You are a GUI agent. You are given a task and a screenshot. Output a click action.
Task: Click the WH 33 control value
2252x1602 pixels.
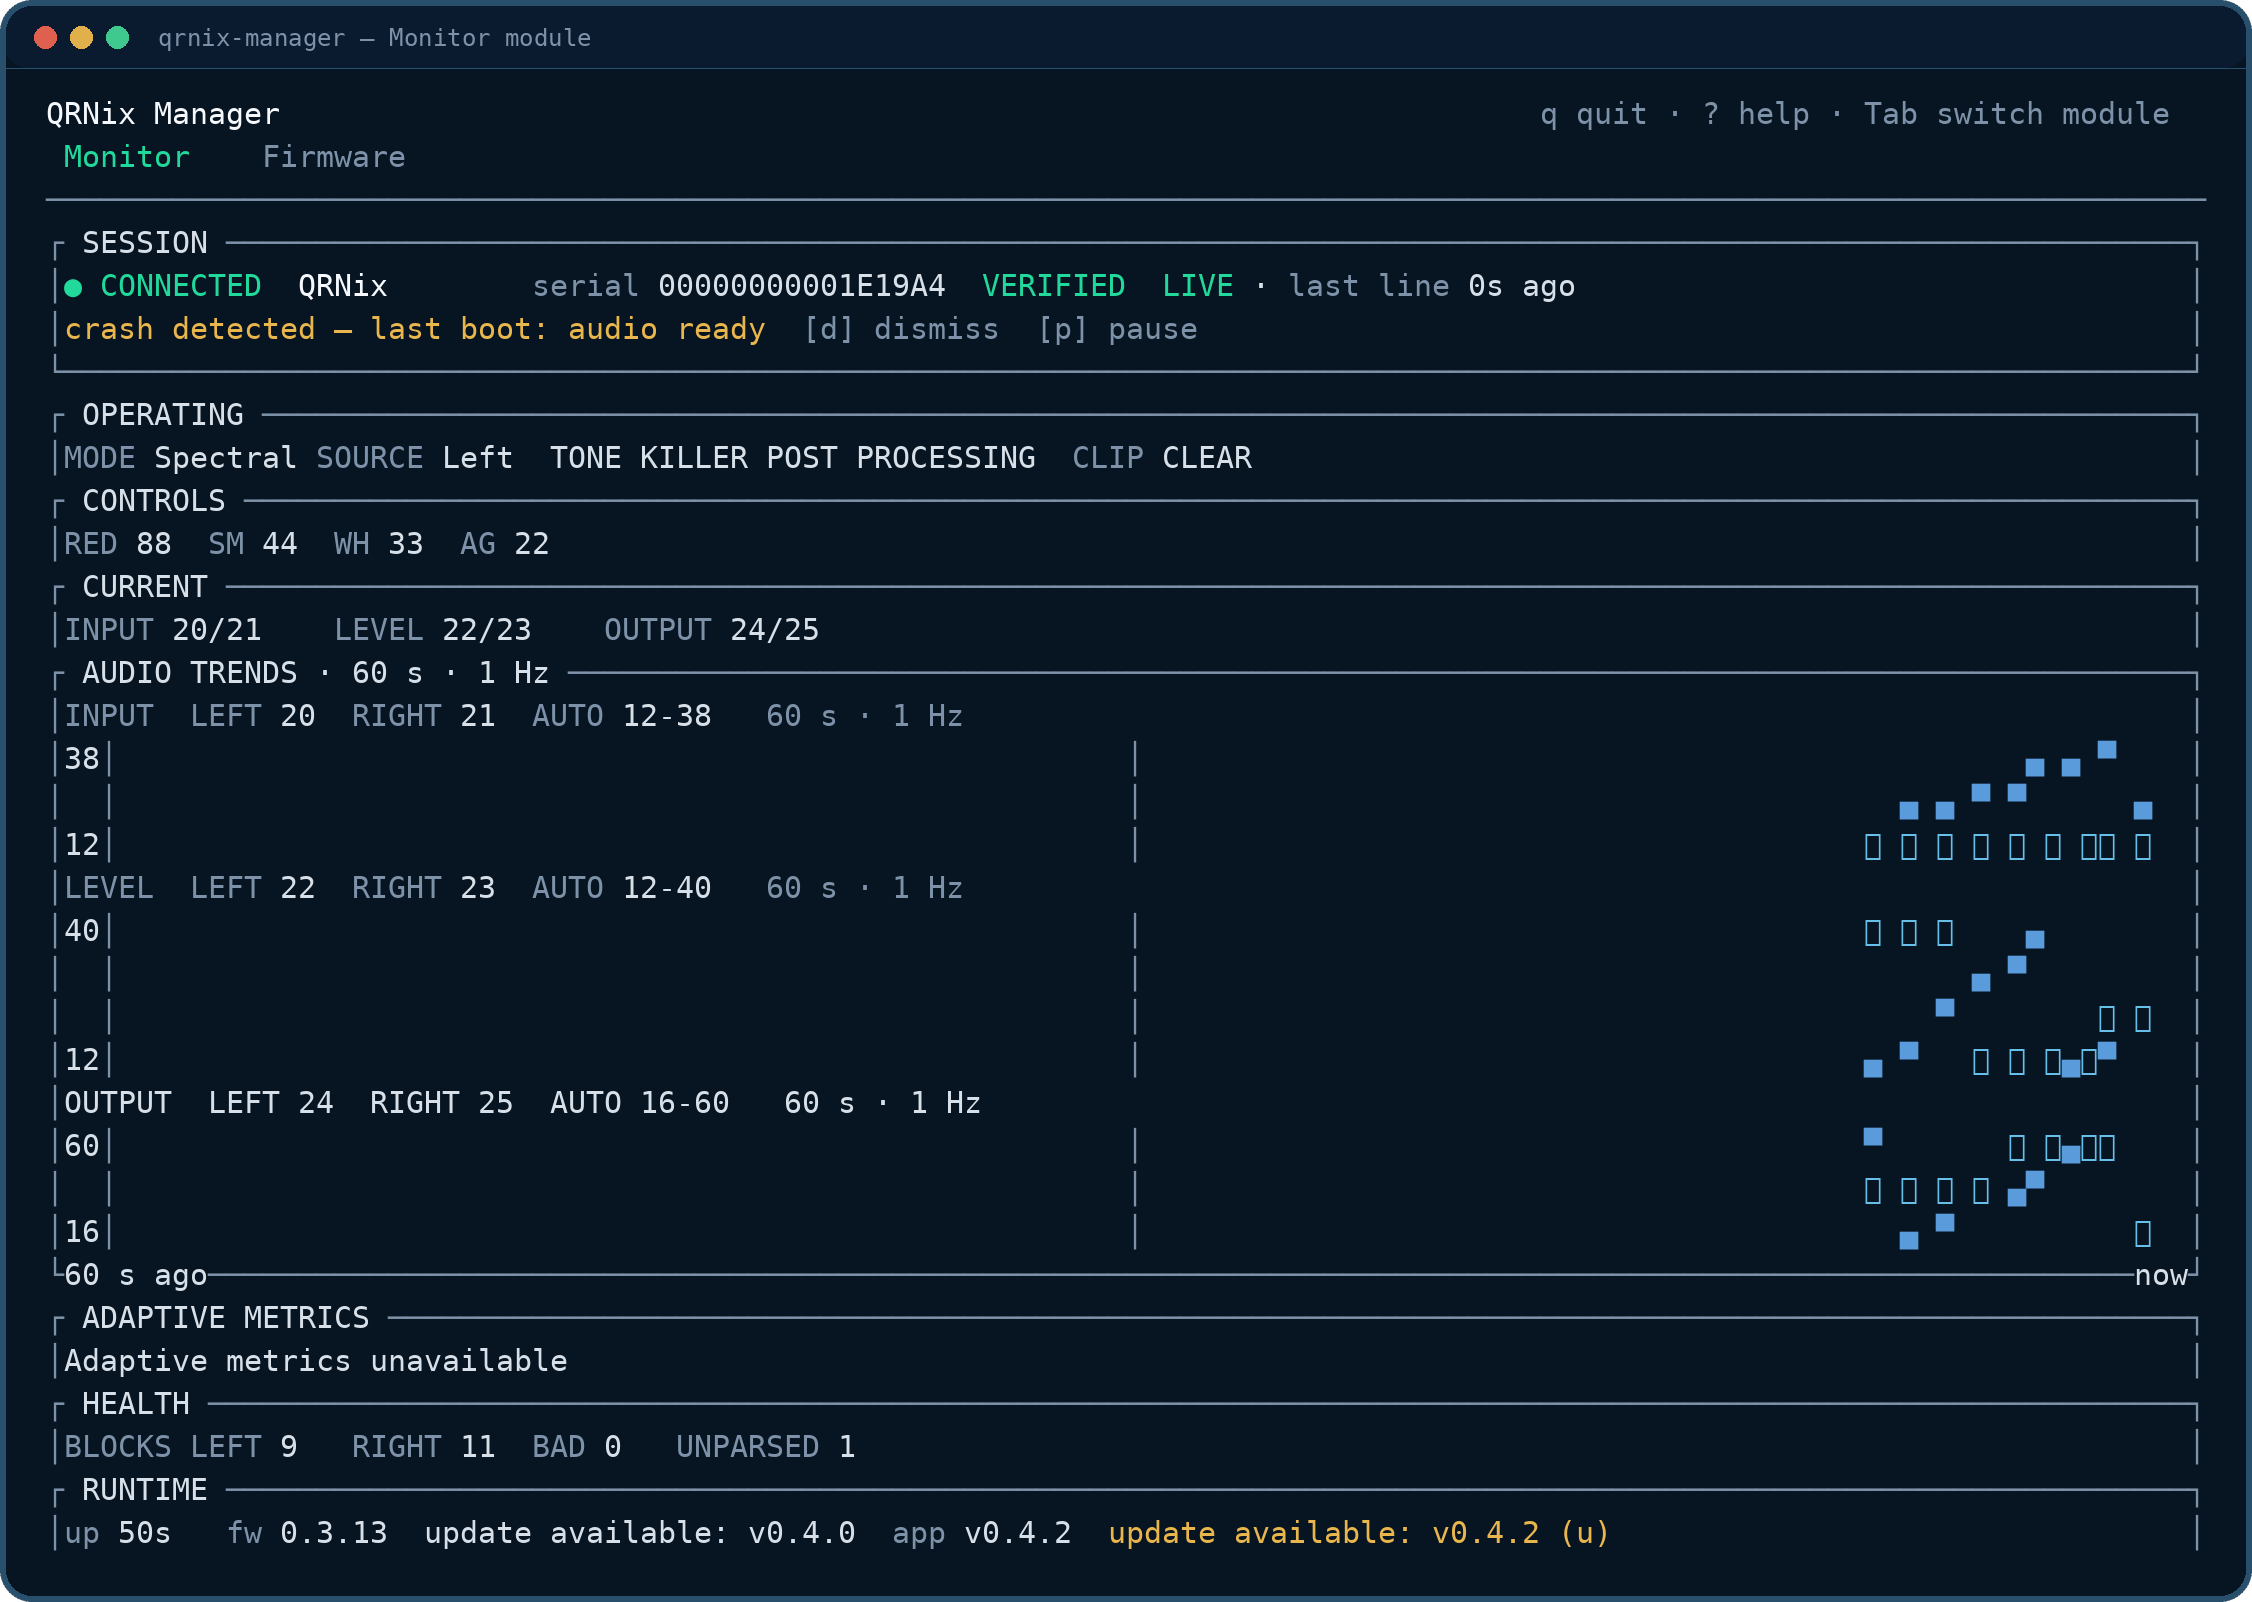[x=379, y=544]
